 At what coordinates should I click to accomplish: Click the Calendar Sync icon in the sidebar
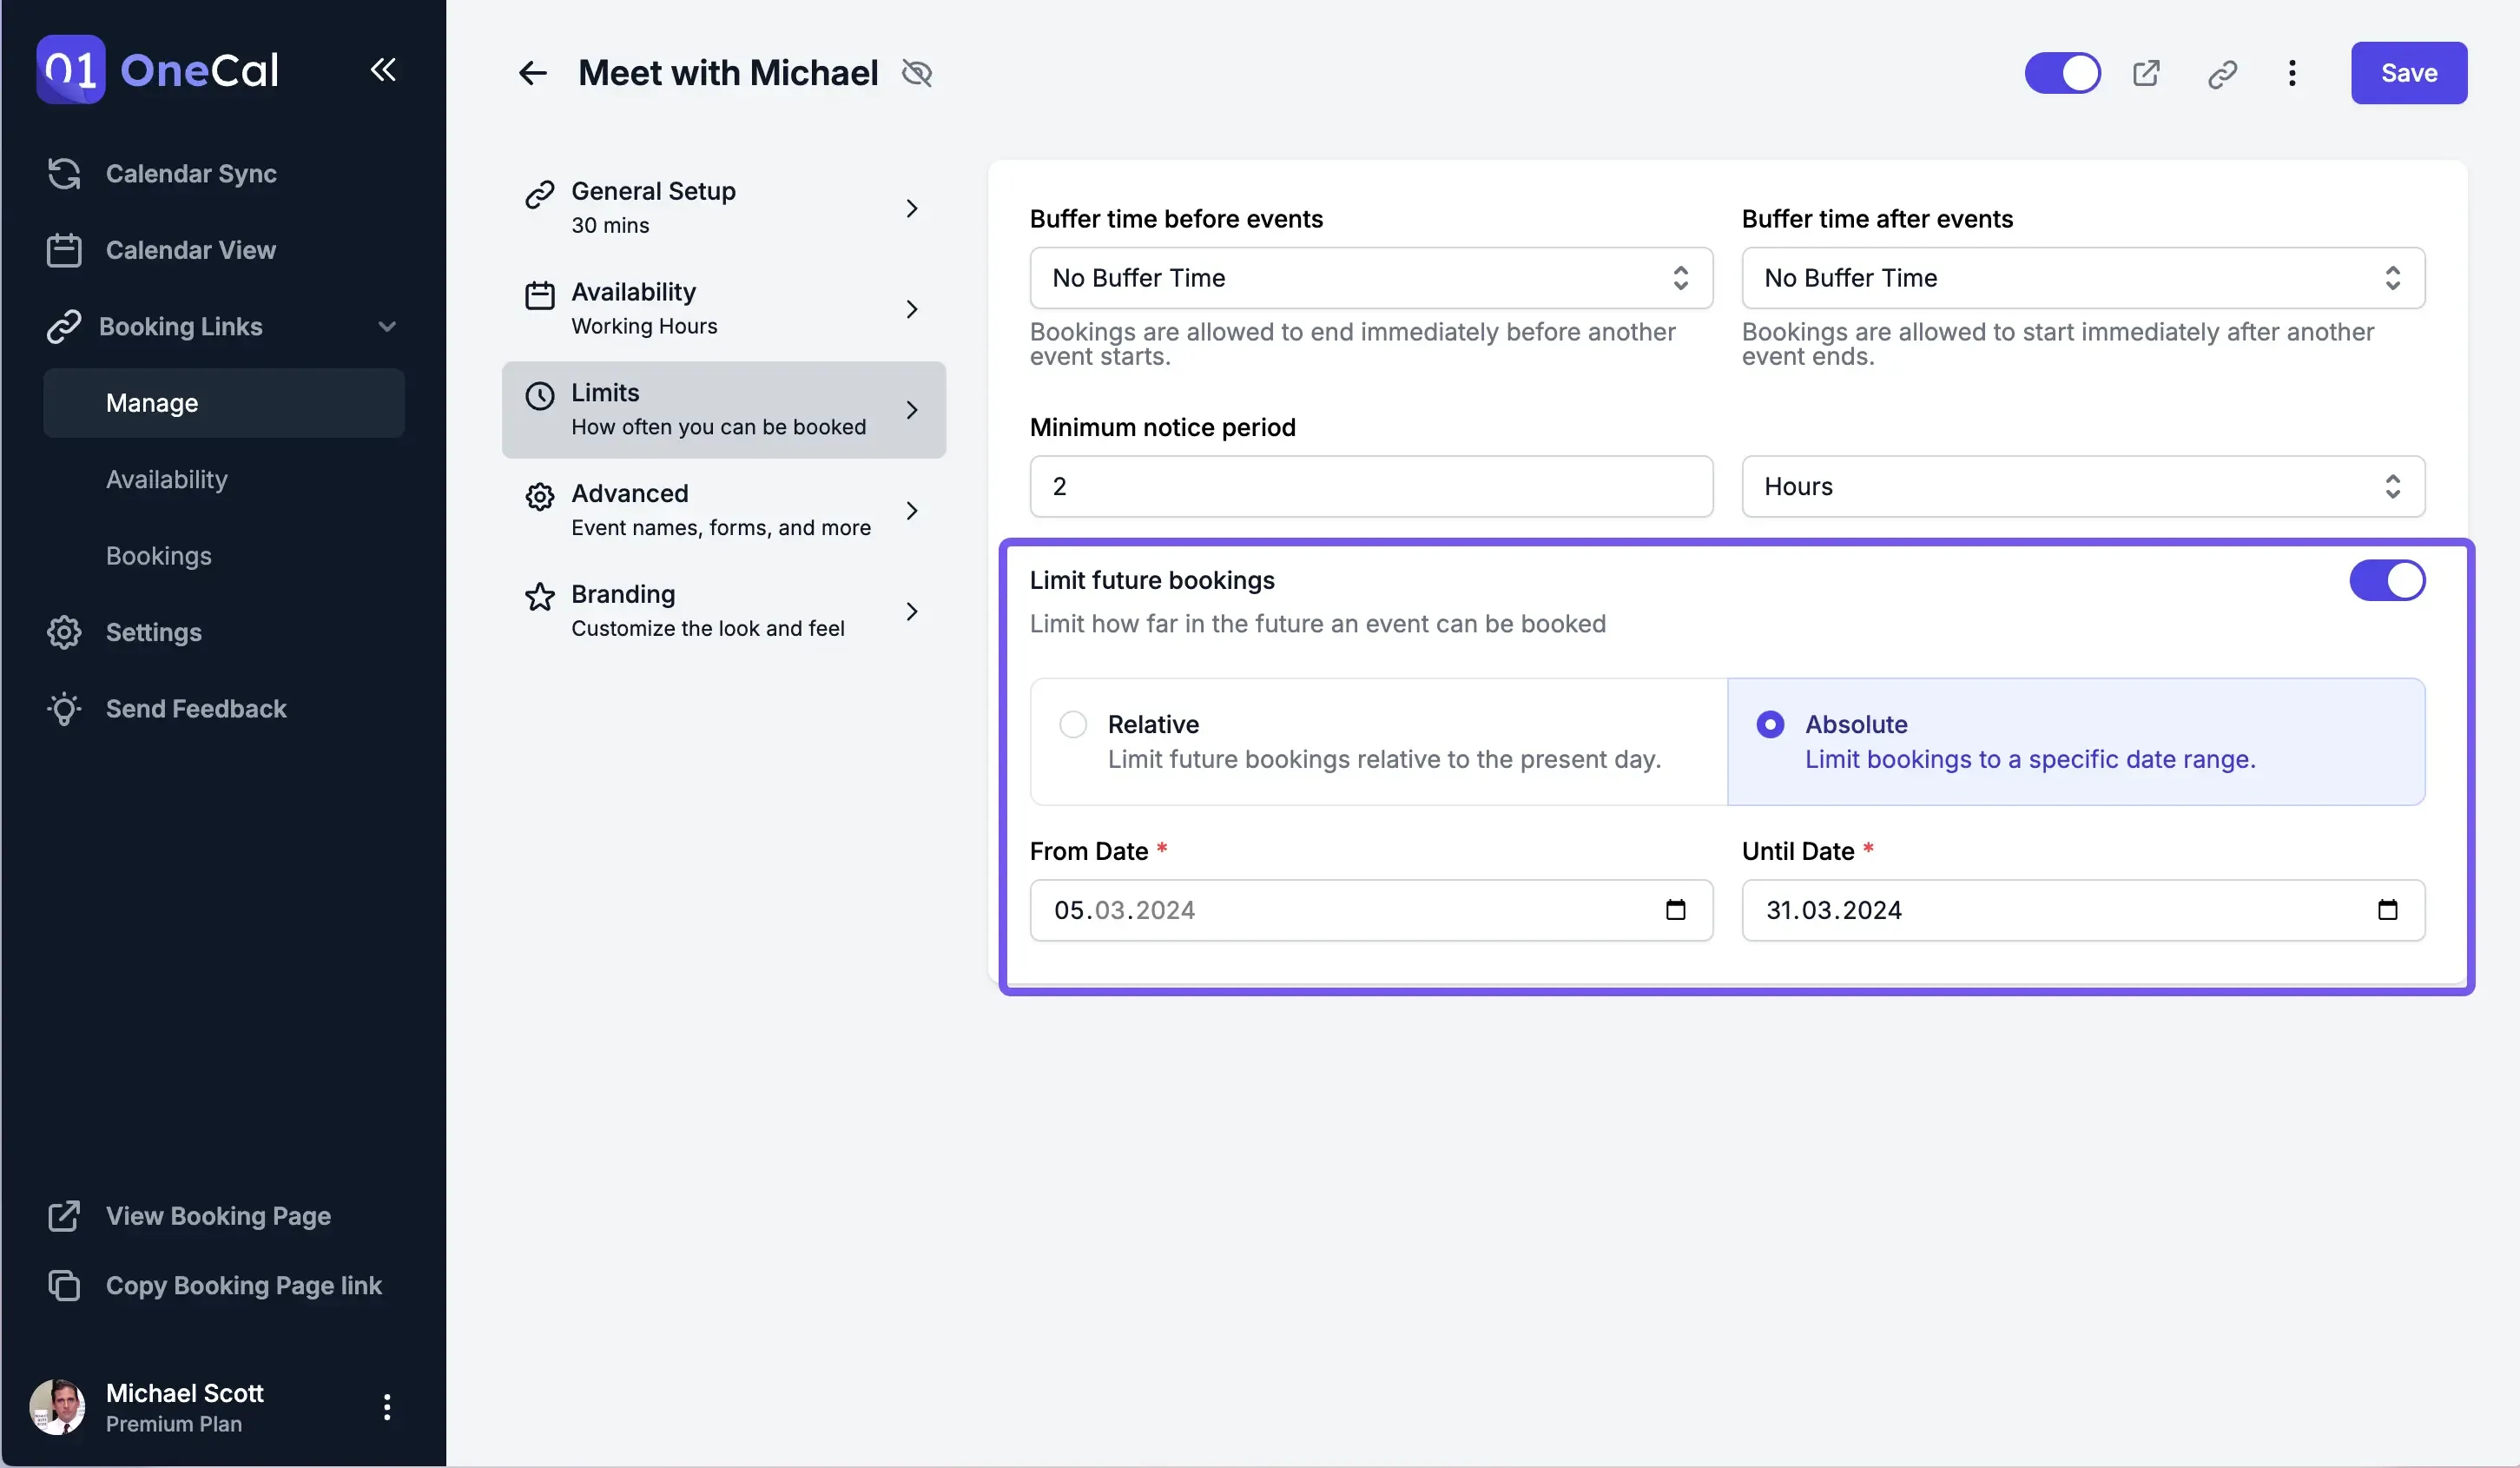click(x=63, y=173)
